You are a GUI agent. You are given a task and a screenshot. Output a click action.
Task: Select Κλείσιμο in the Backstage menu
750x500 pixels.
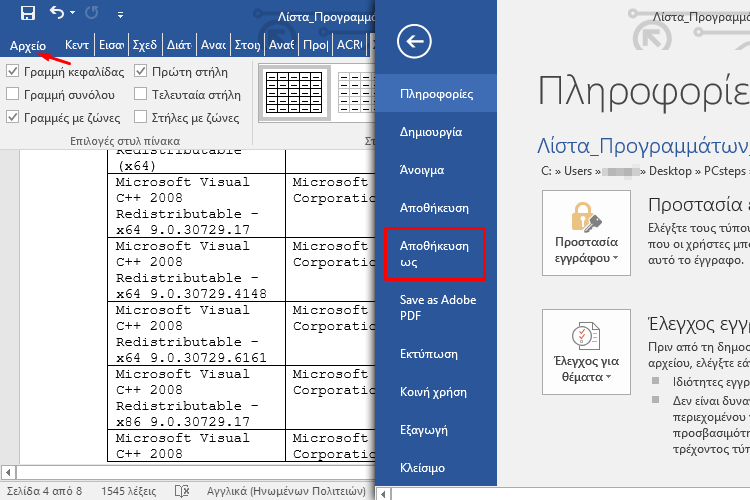[436, 468]
